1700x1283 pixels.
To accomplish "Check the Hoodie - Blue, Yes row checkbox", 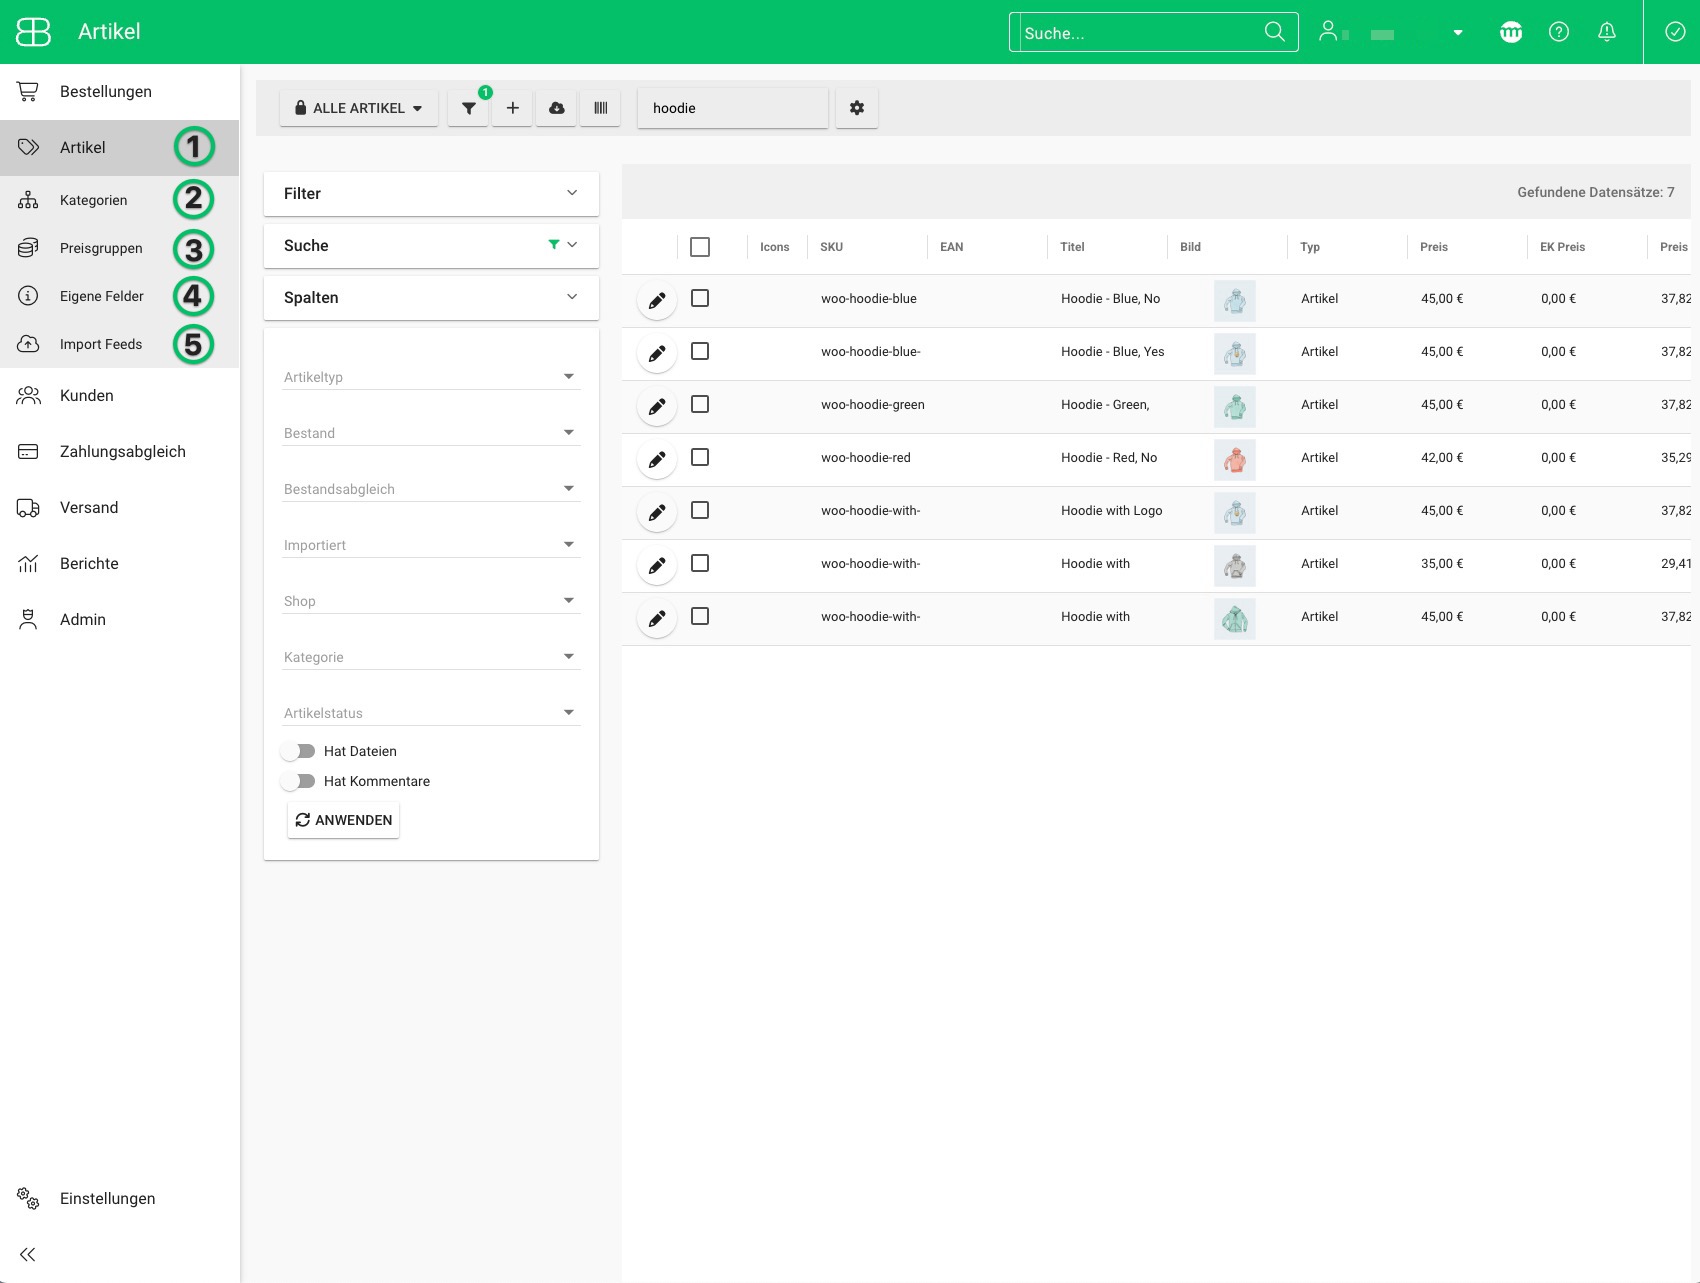I will pyautogui.click(x=700, y=351).
